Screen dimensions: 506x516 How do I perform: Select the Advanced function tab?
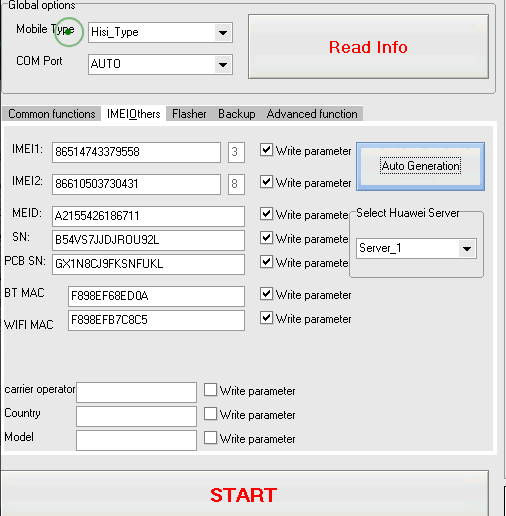tap(312, 114)
